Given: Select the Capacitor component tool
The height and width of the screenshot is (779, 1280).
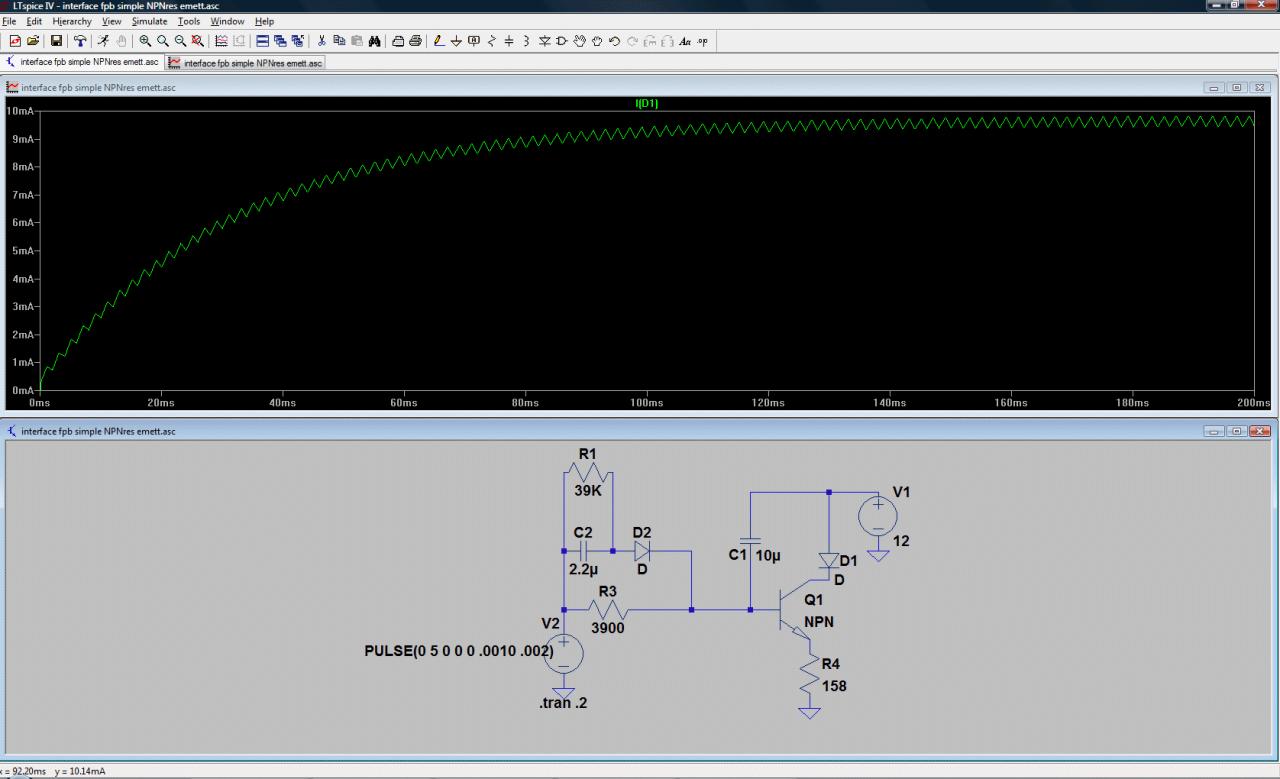Looking at the screenshot, I should click(x=508, y=41).
